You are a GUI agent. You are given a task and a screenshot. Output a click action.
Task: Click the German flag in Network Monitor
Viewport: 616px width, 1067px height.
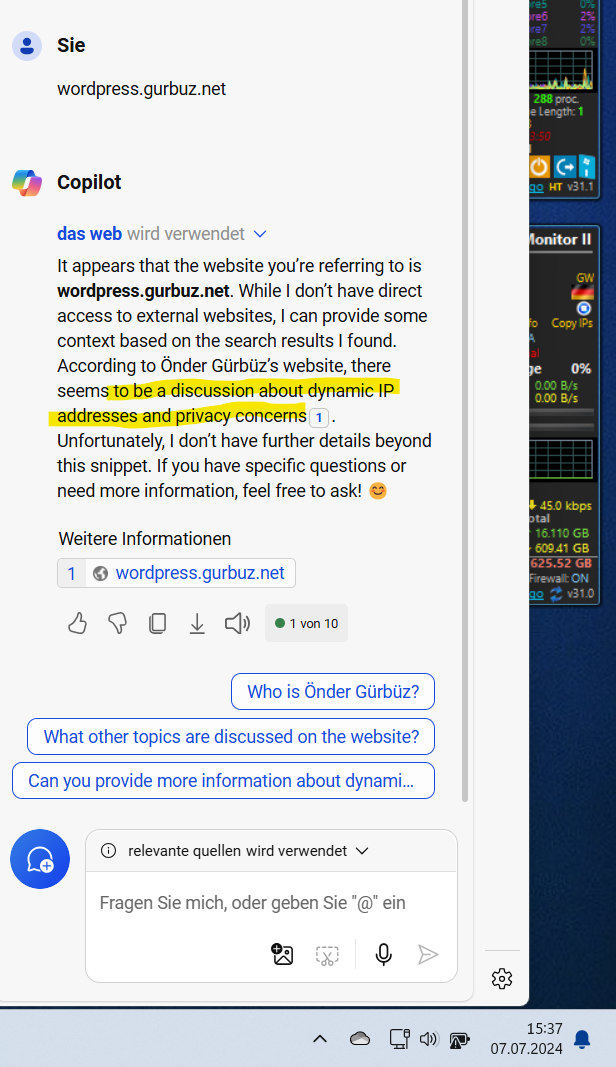(583, 292)
